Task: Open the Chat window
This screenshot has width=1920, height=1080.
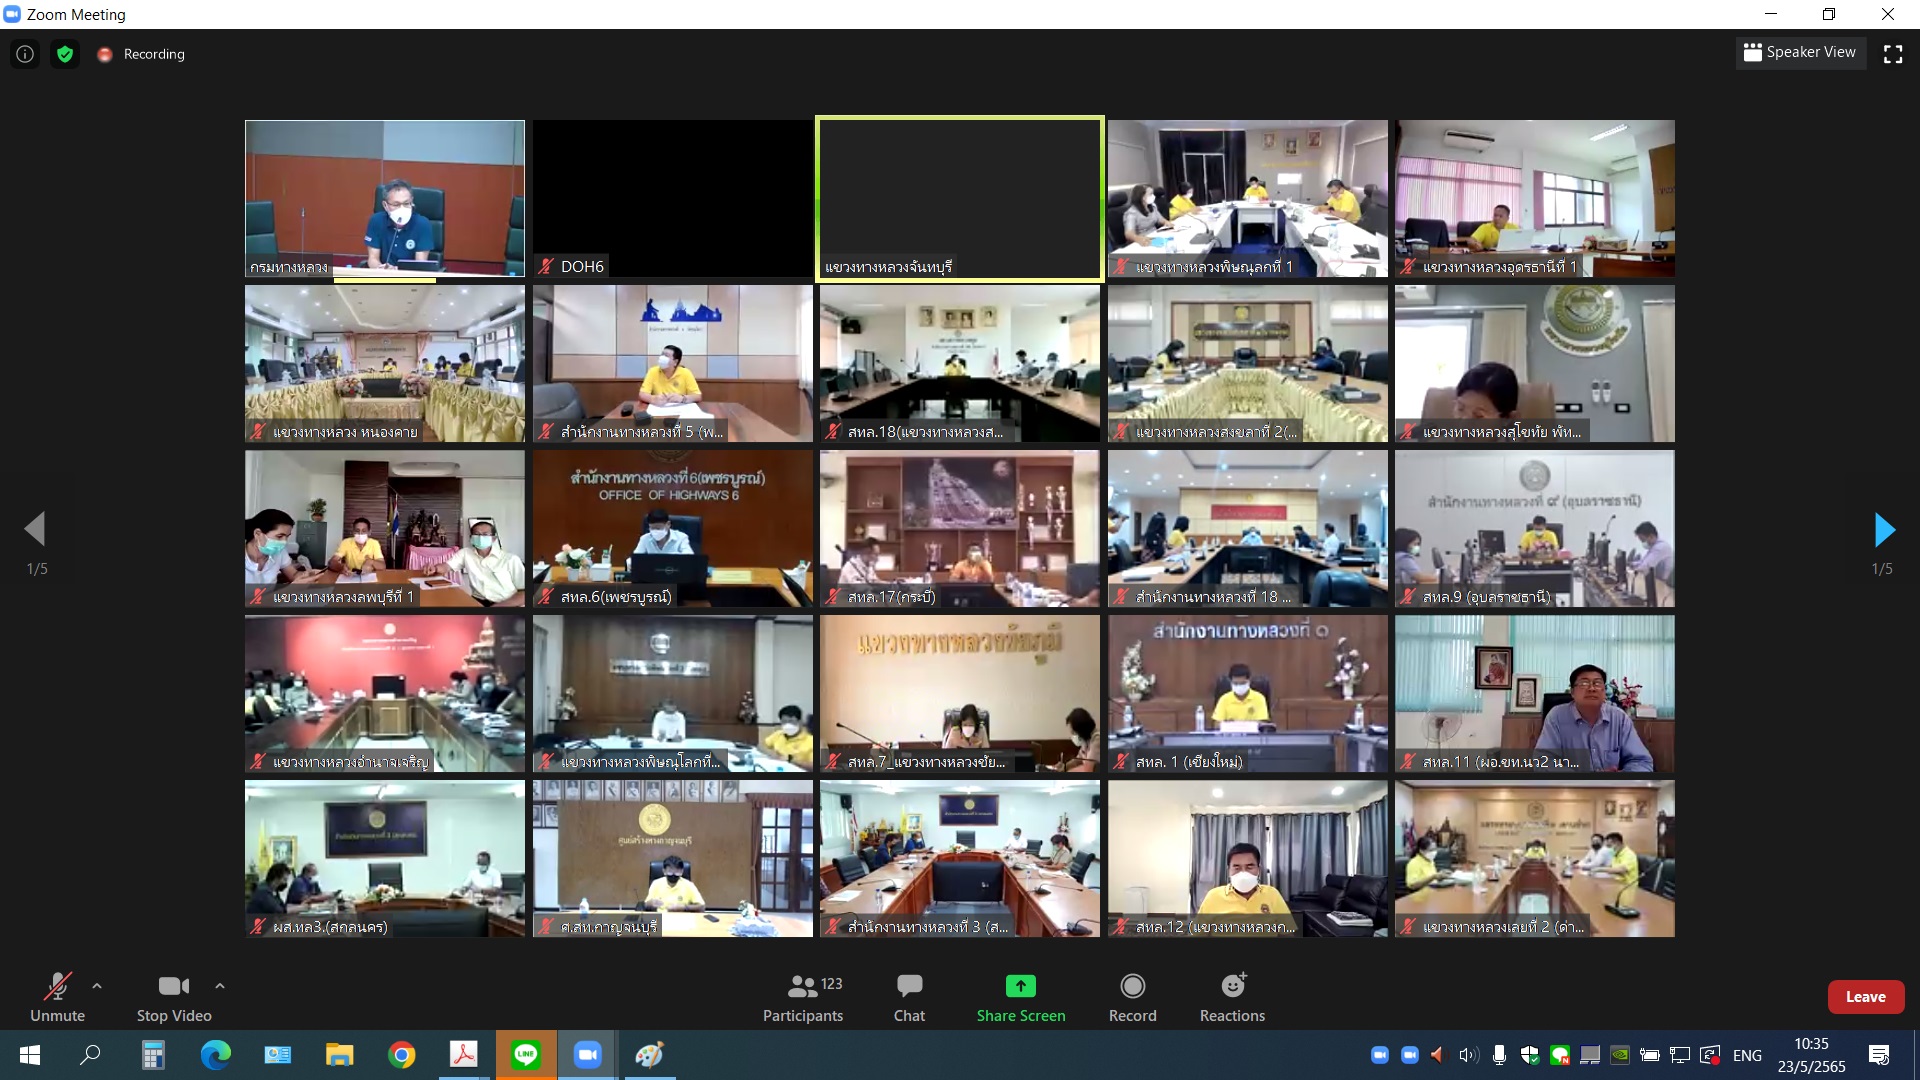Action: click(909, 997)
